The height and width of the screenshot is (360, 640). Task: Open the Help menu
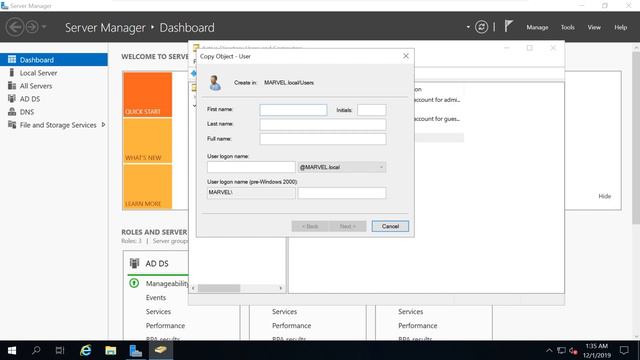tap(620, 27)
